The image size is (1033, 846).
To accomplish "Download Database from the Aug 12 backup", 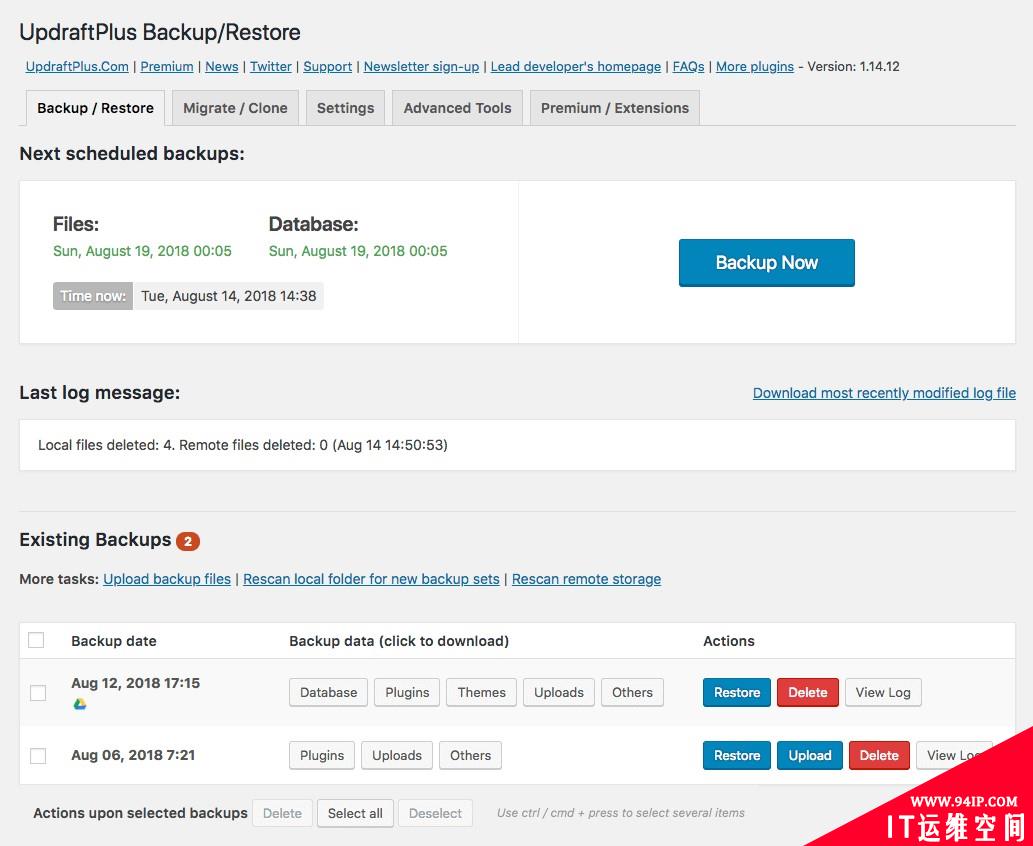I will coord(328,692).
